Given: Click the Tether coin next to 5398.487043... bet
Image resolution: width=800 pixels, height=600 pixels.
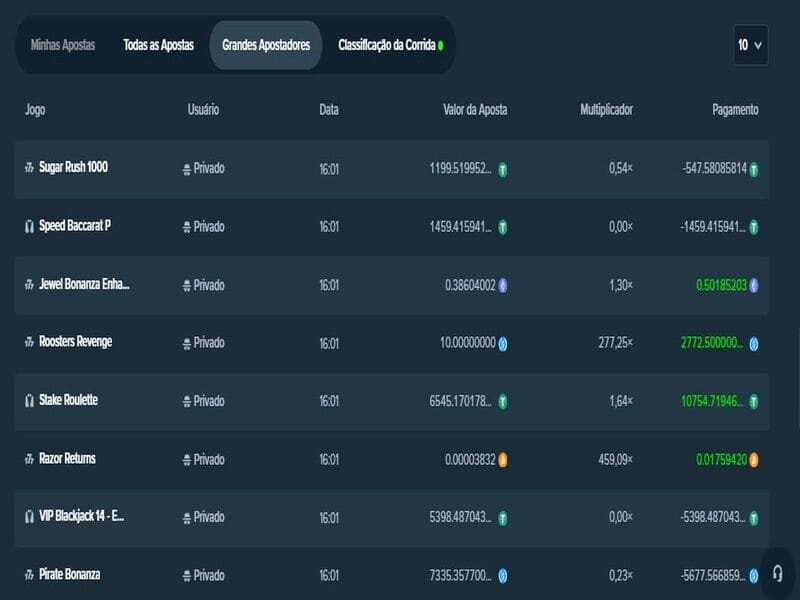Looking at the screenshot, I should (x=503, y=518).
